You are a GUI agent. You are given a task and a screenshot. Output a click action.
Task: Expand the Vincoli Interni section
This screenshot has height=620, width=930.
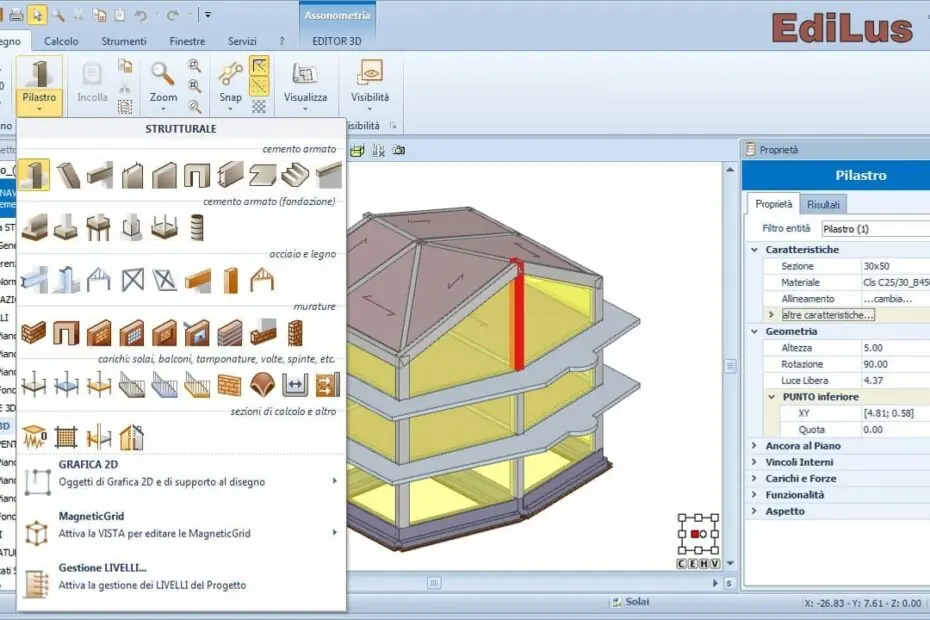754,462
